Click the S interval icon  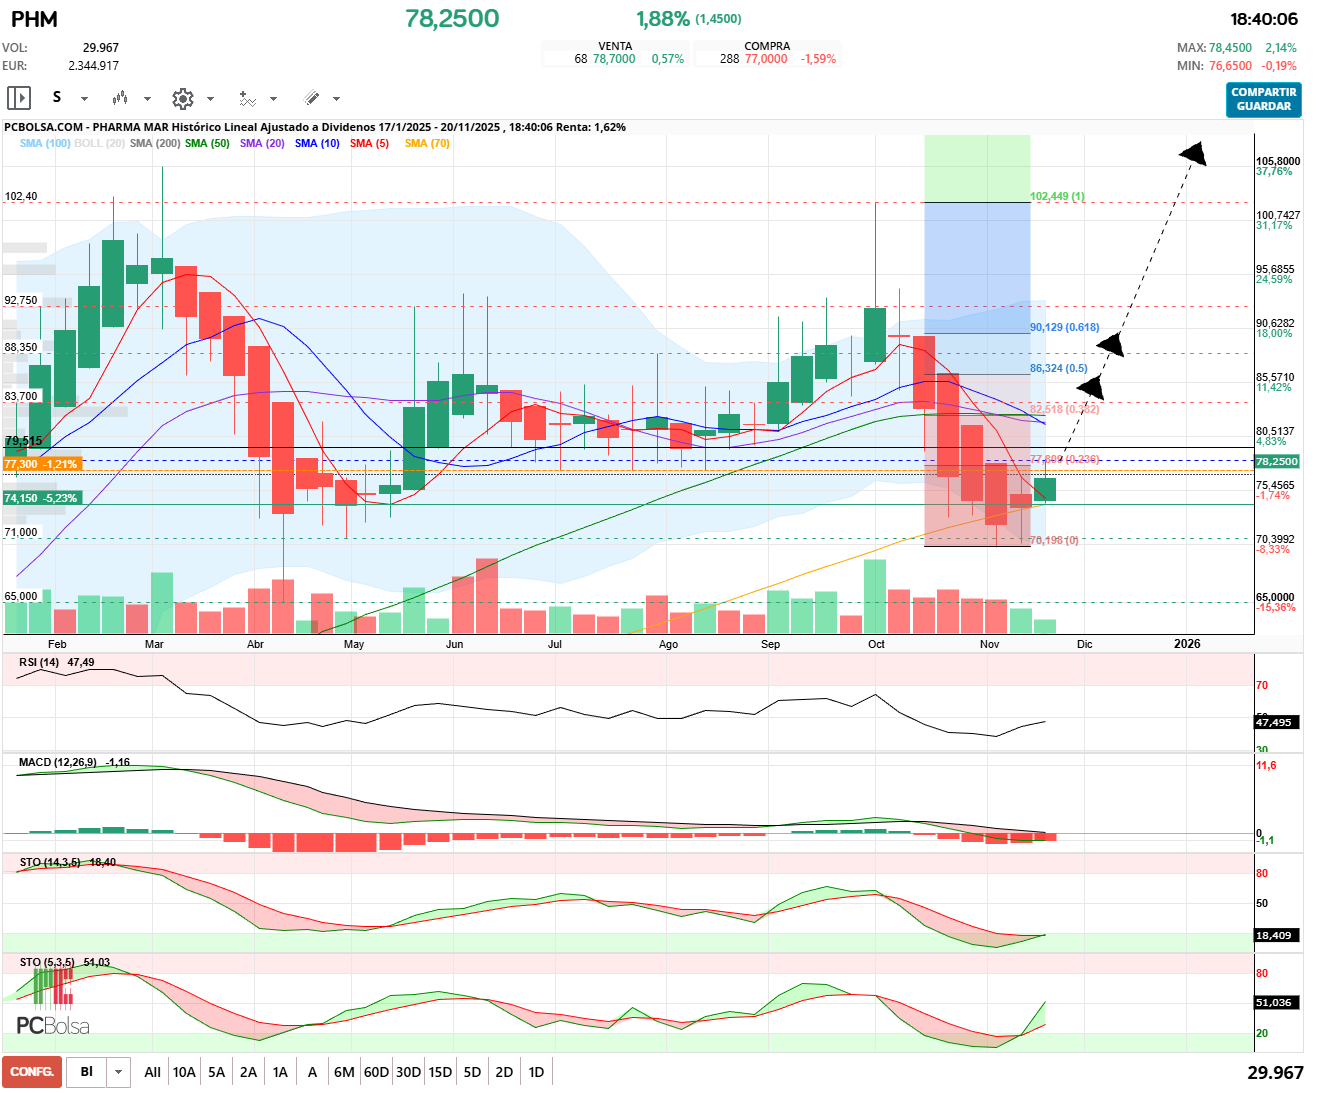pyautogui.click(x=57, y=97)
